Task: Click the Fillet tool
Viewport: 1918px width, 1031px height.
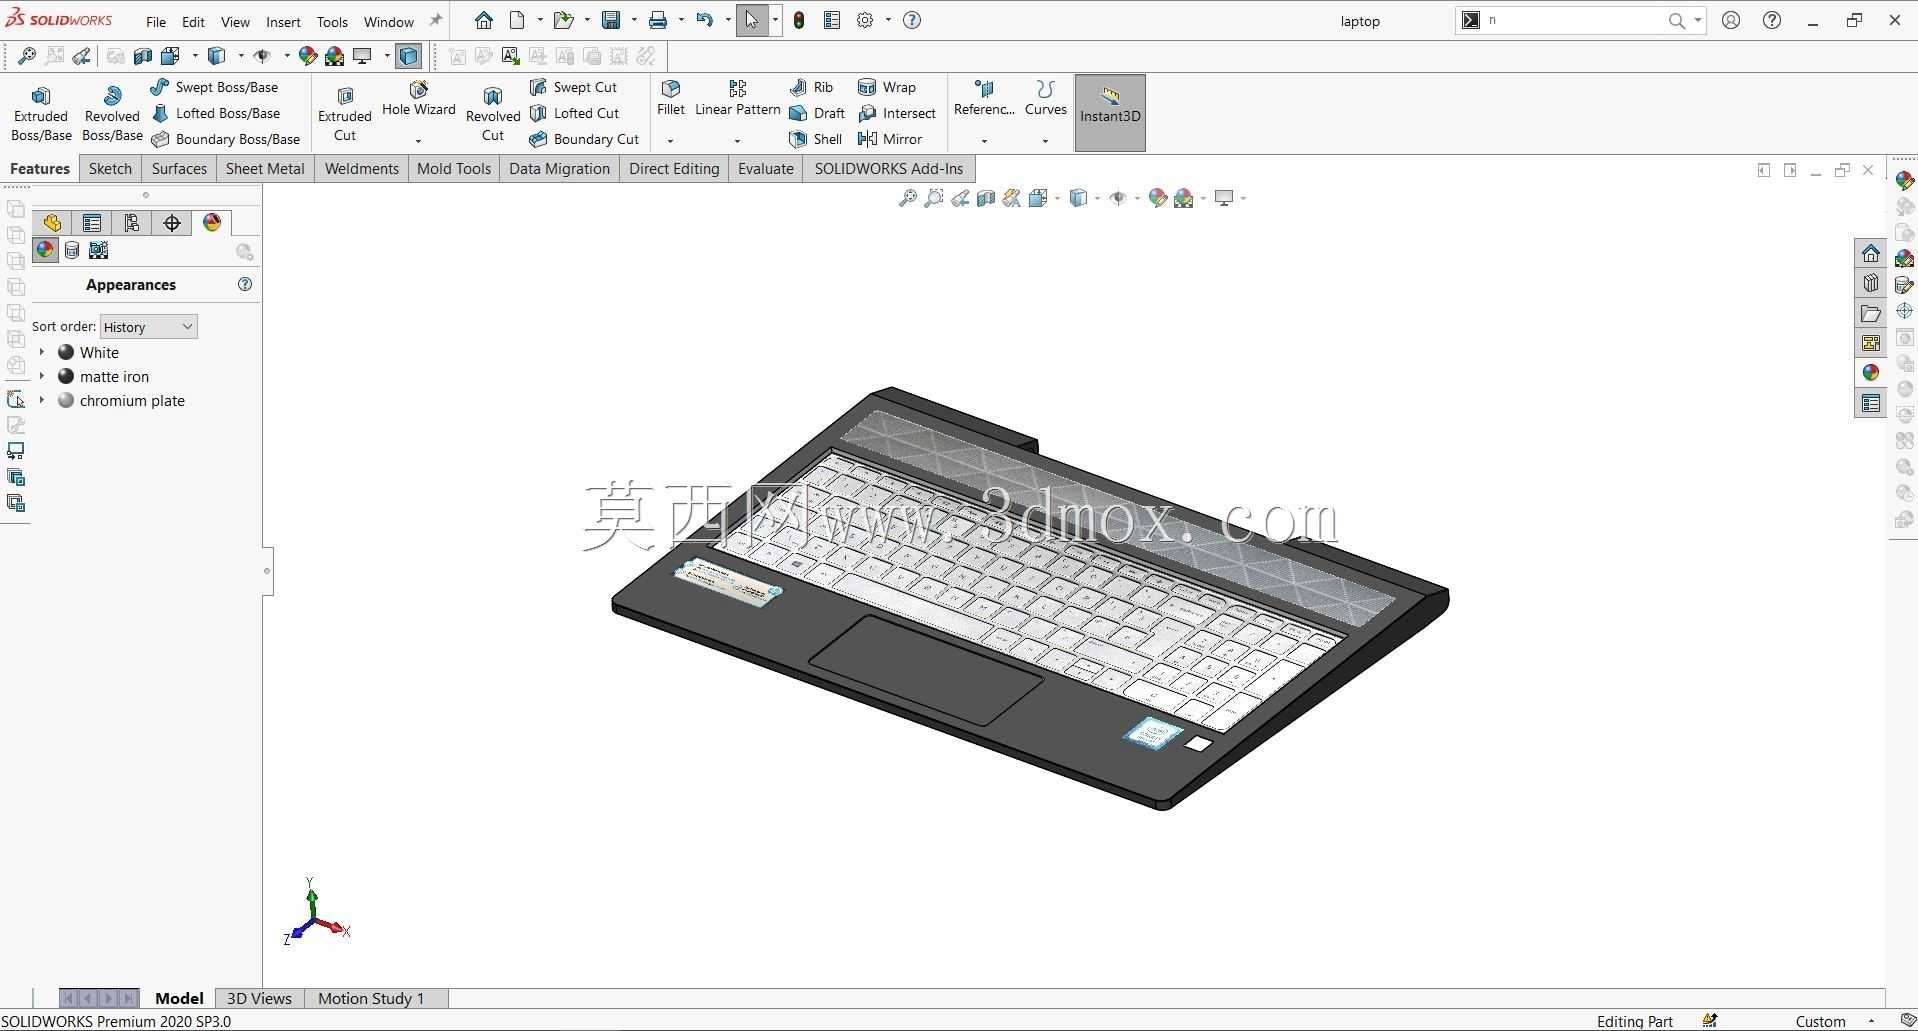Action: [x=671, y=99]
